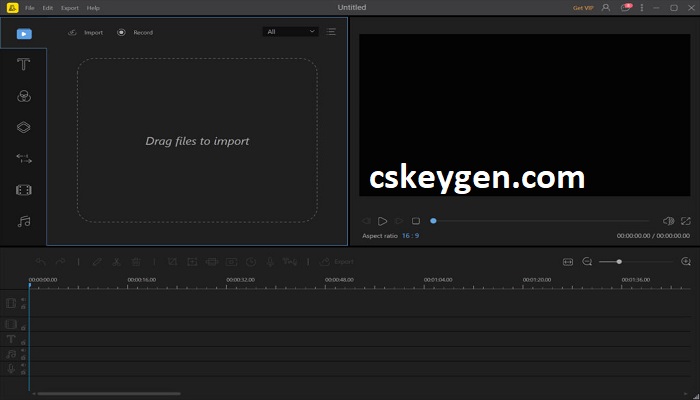Toggle preview volume speaker icon

click(668, 221)
